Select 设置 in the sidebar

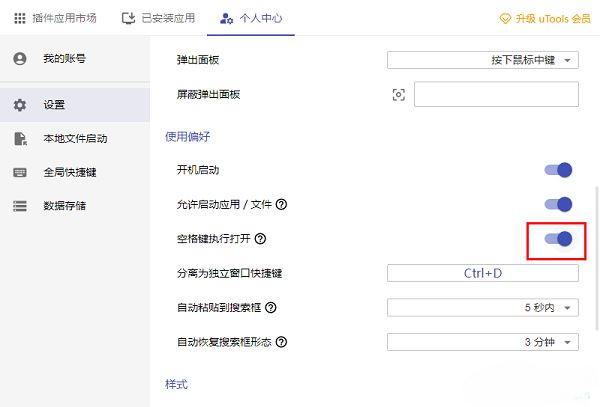pyautogui.click(x=75, y=105)
